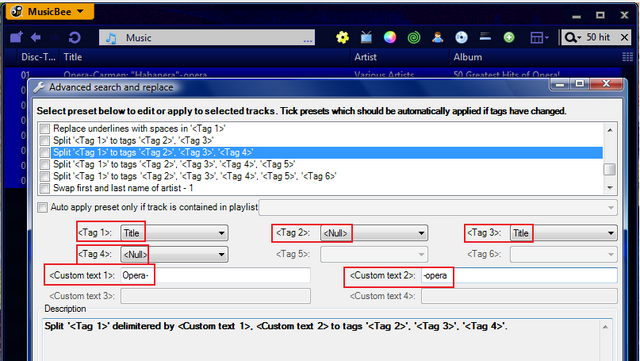Viewport: 640px width, 361px height.
Task: Click the green plus add icon
Action: 509,38
